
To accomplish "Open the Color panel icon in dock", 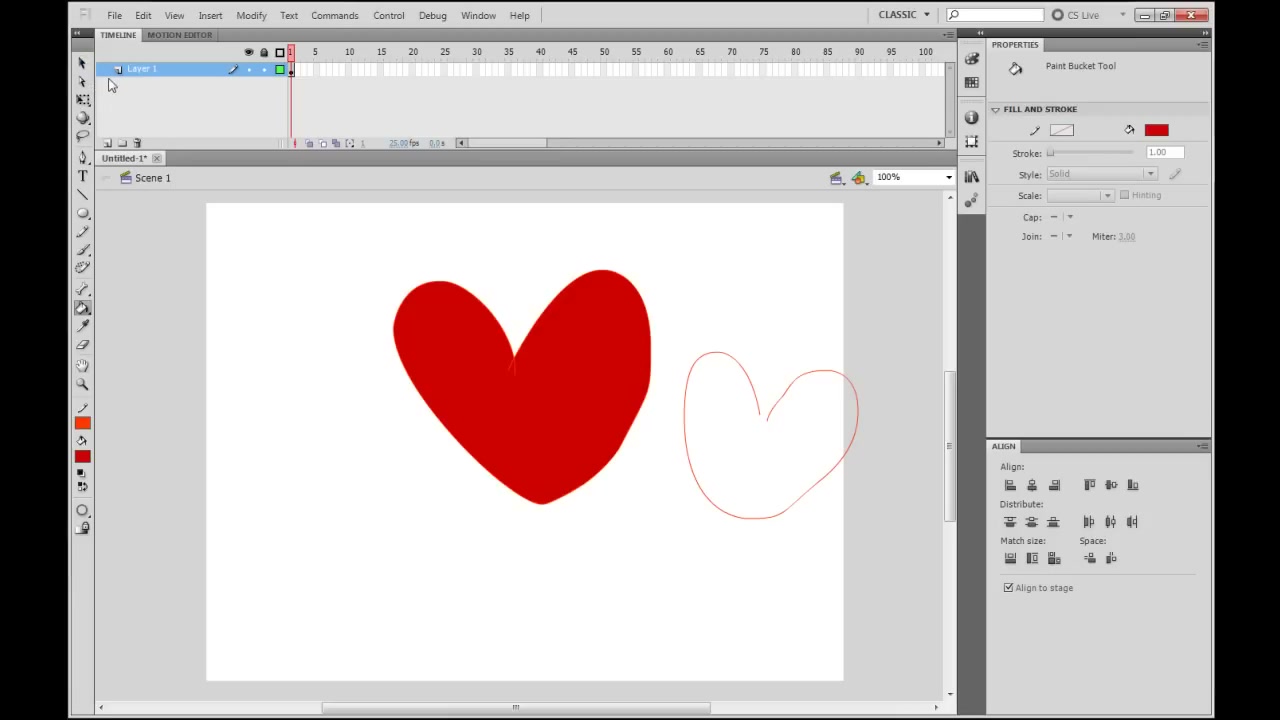I will click(971, 59).
